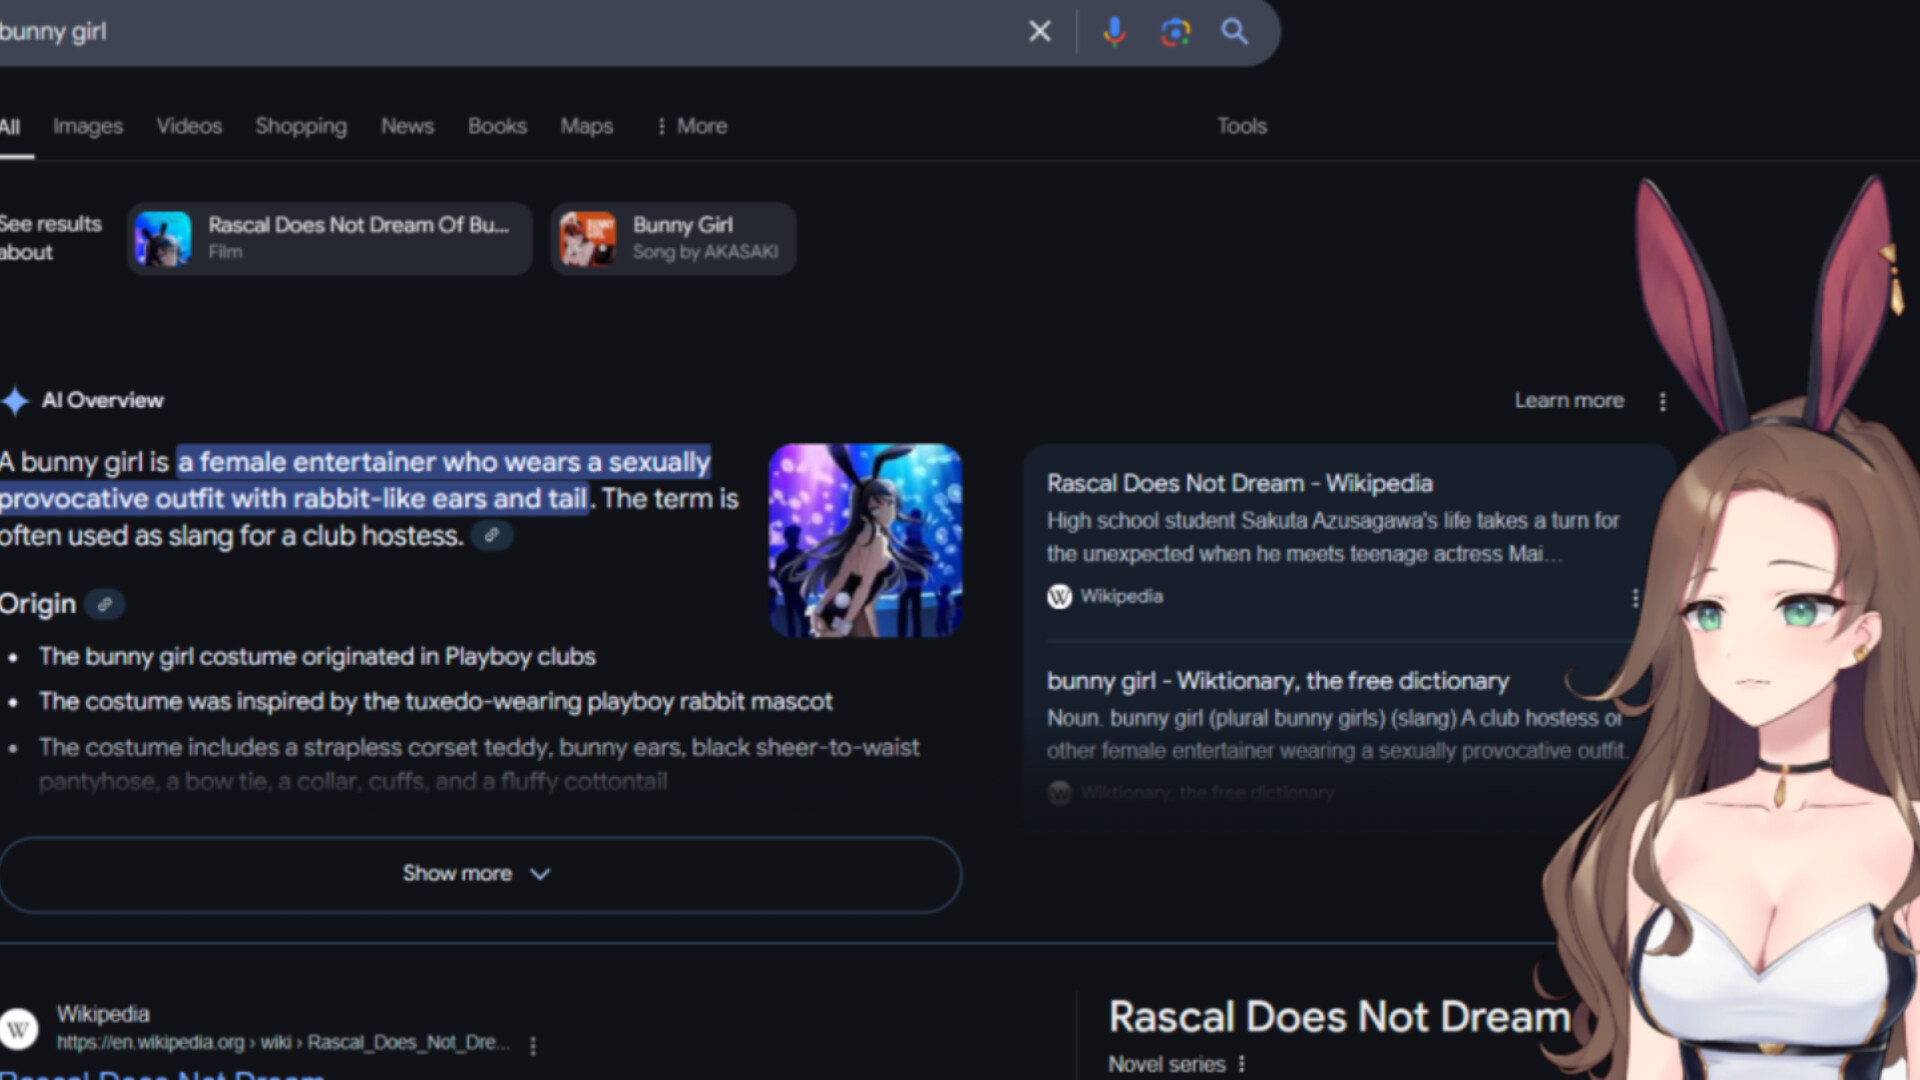Switch to the Images tab
Viewport: 1920px width, 1080px height.
click(87, 126)
